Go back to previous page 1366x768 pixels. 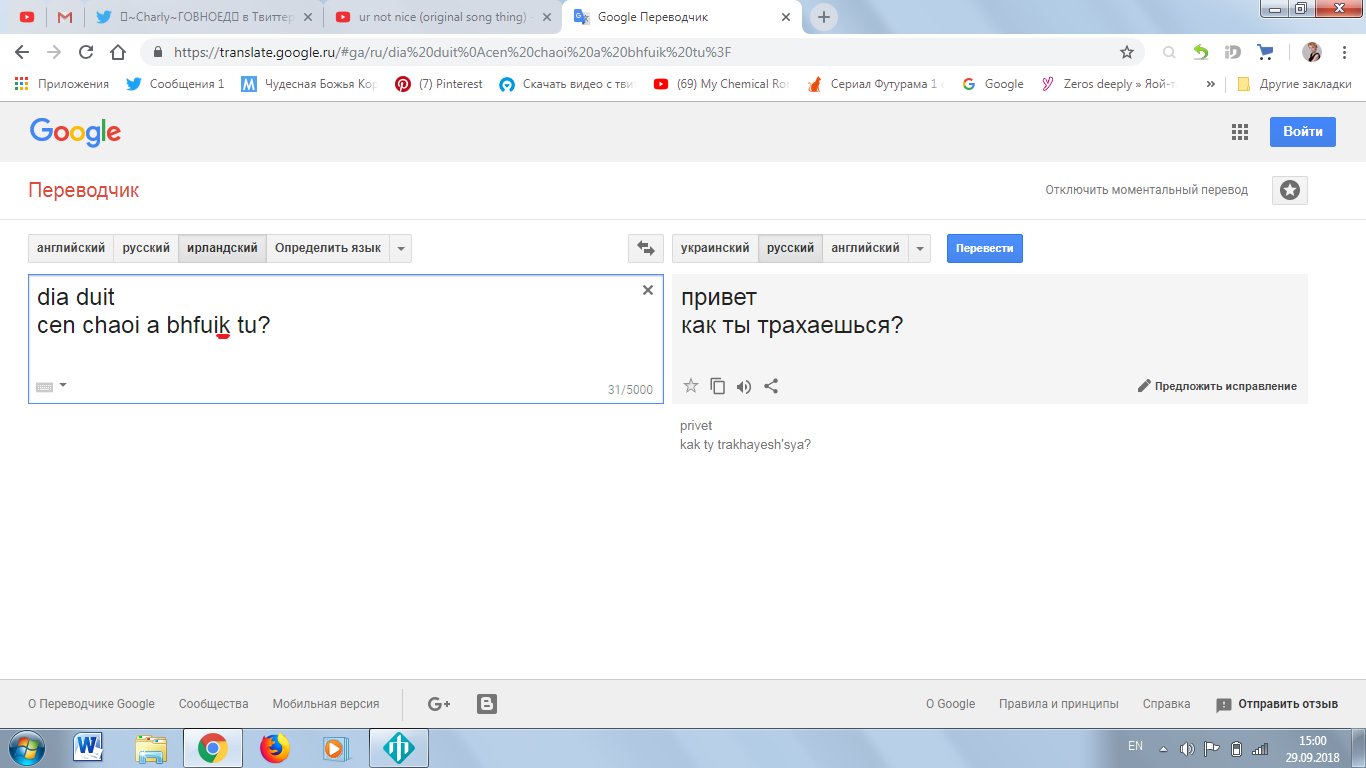(22, 52)
